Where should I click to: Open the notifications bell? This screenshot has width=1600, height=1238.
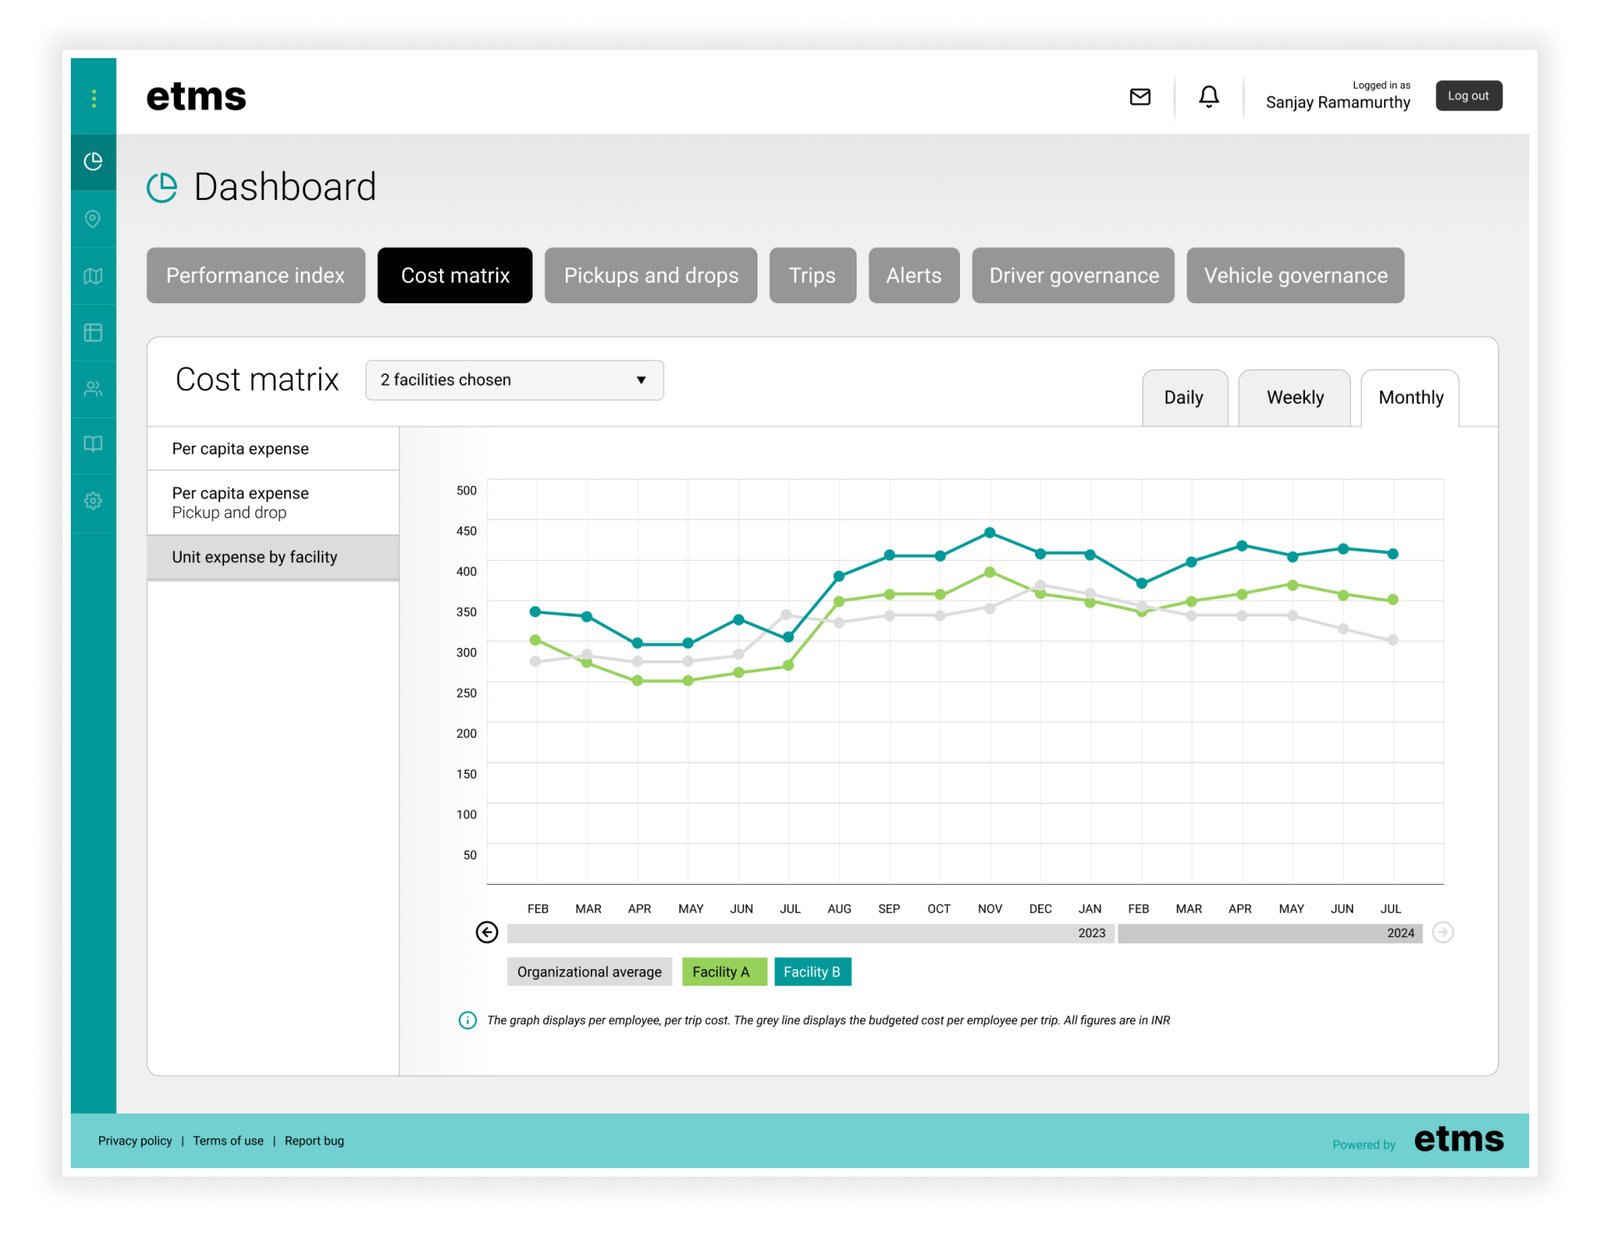tap(1209, 97)
